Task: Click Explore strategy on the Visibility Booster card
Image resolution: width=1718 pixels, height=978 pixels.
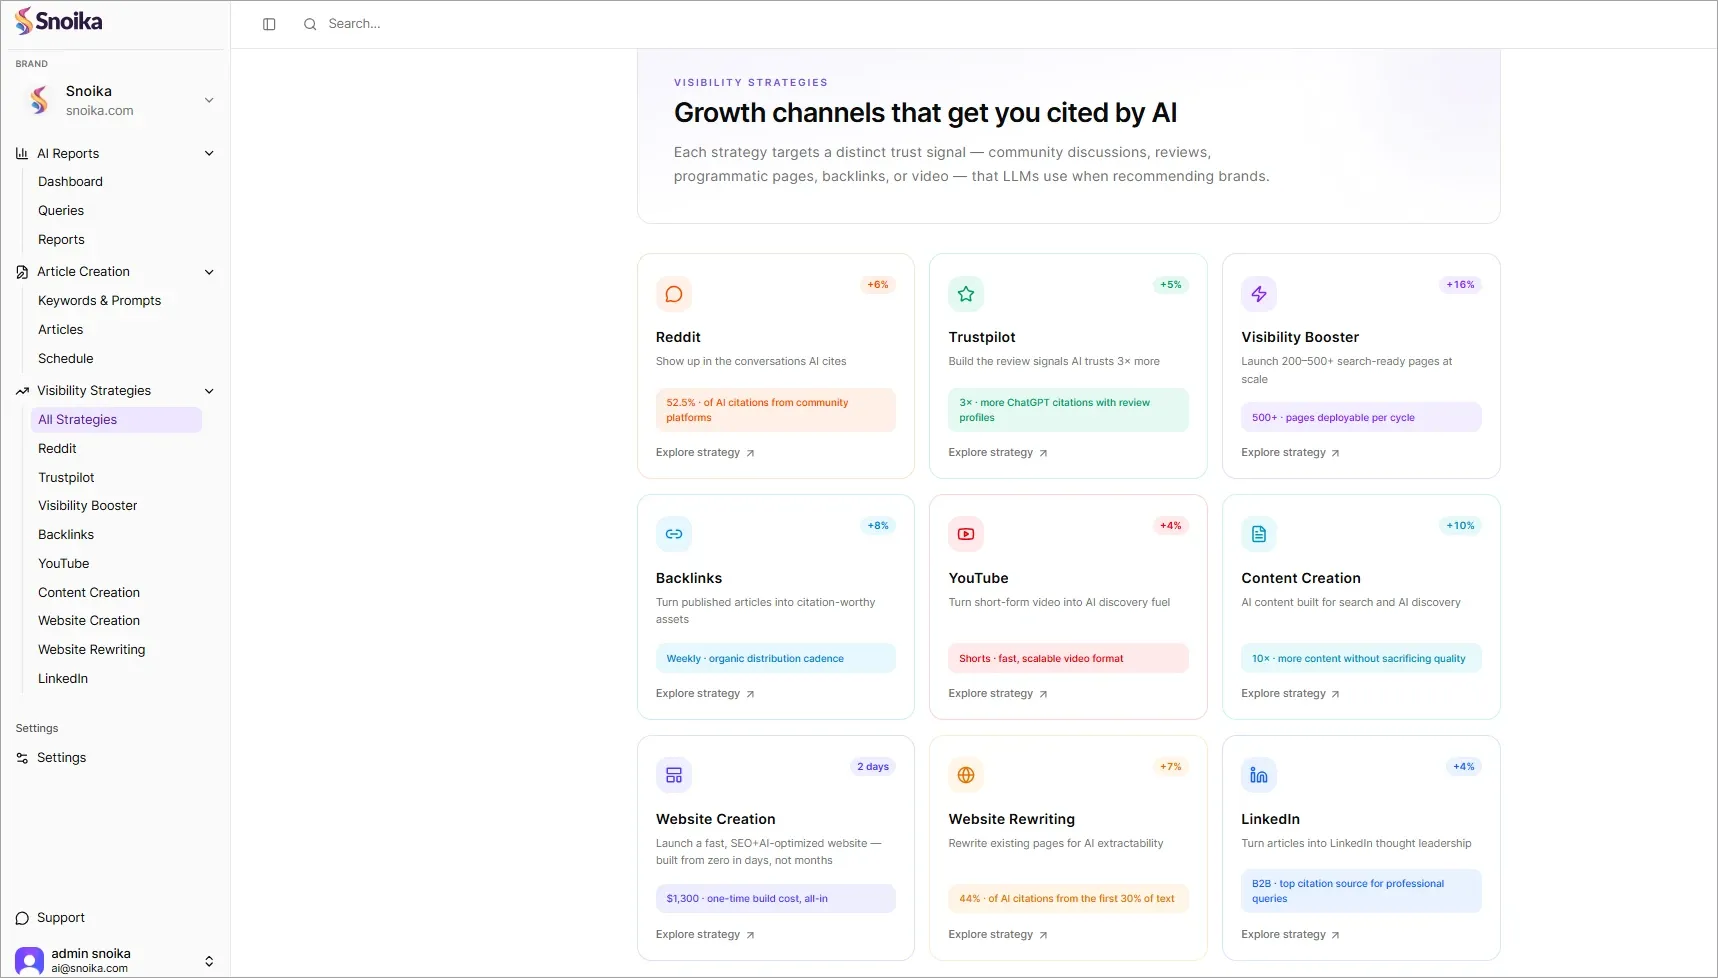Action: [1290, 453]
